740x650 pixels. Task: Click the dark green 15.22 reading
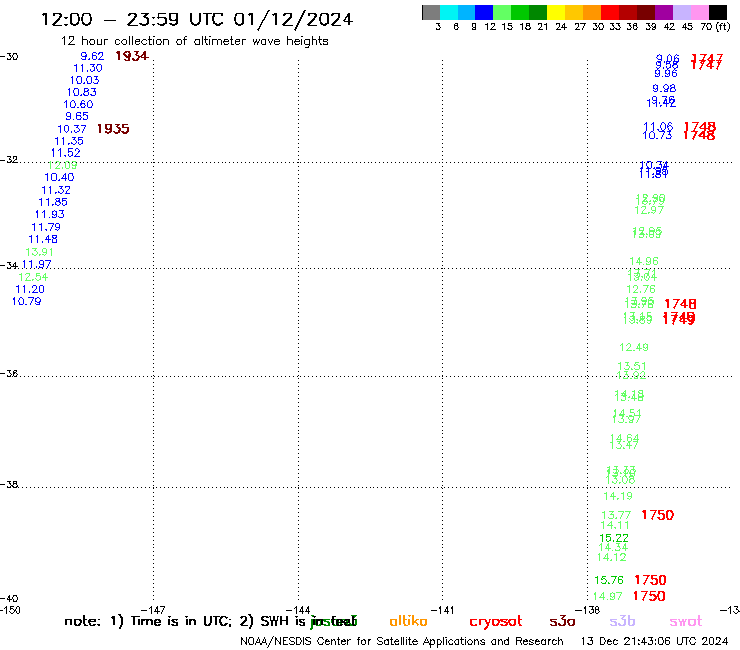(614, 538)
